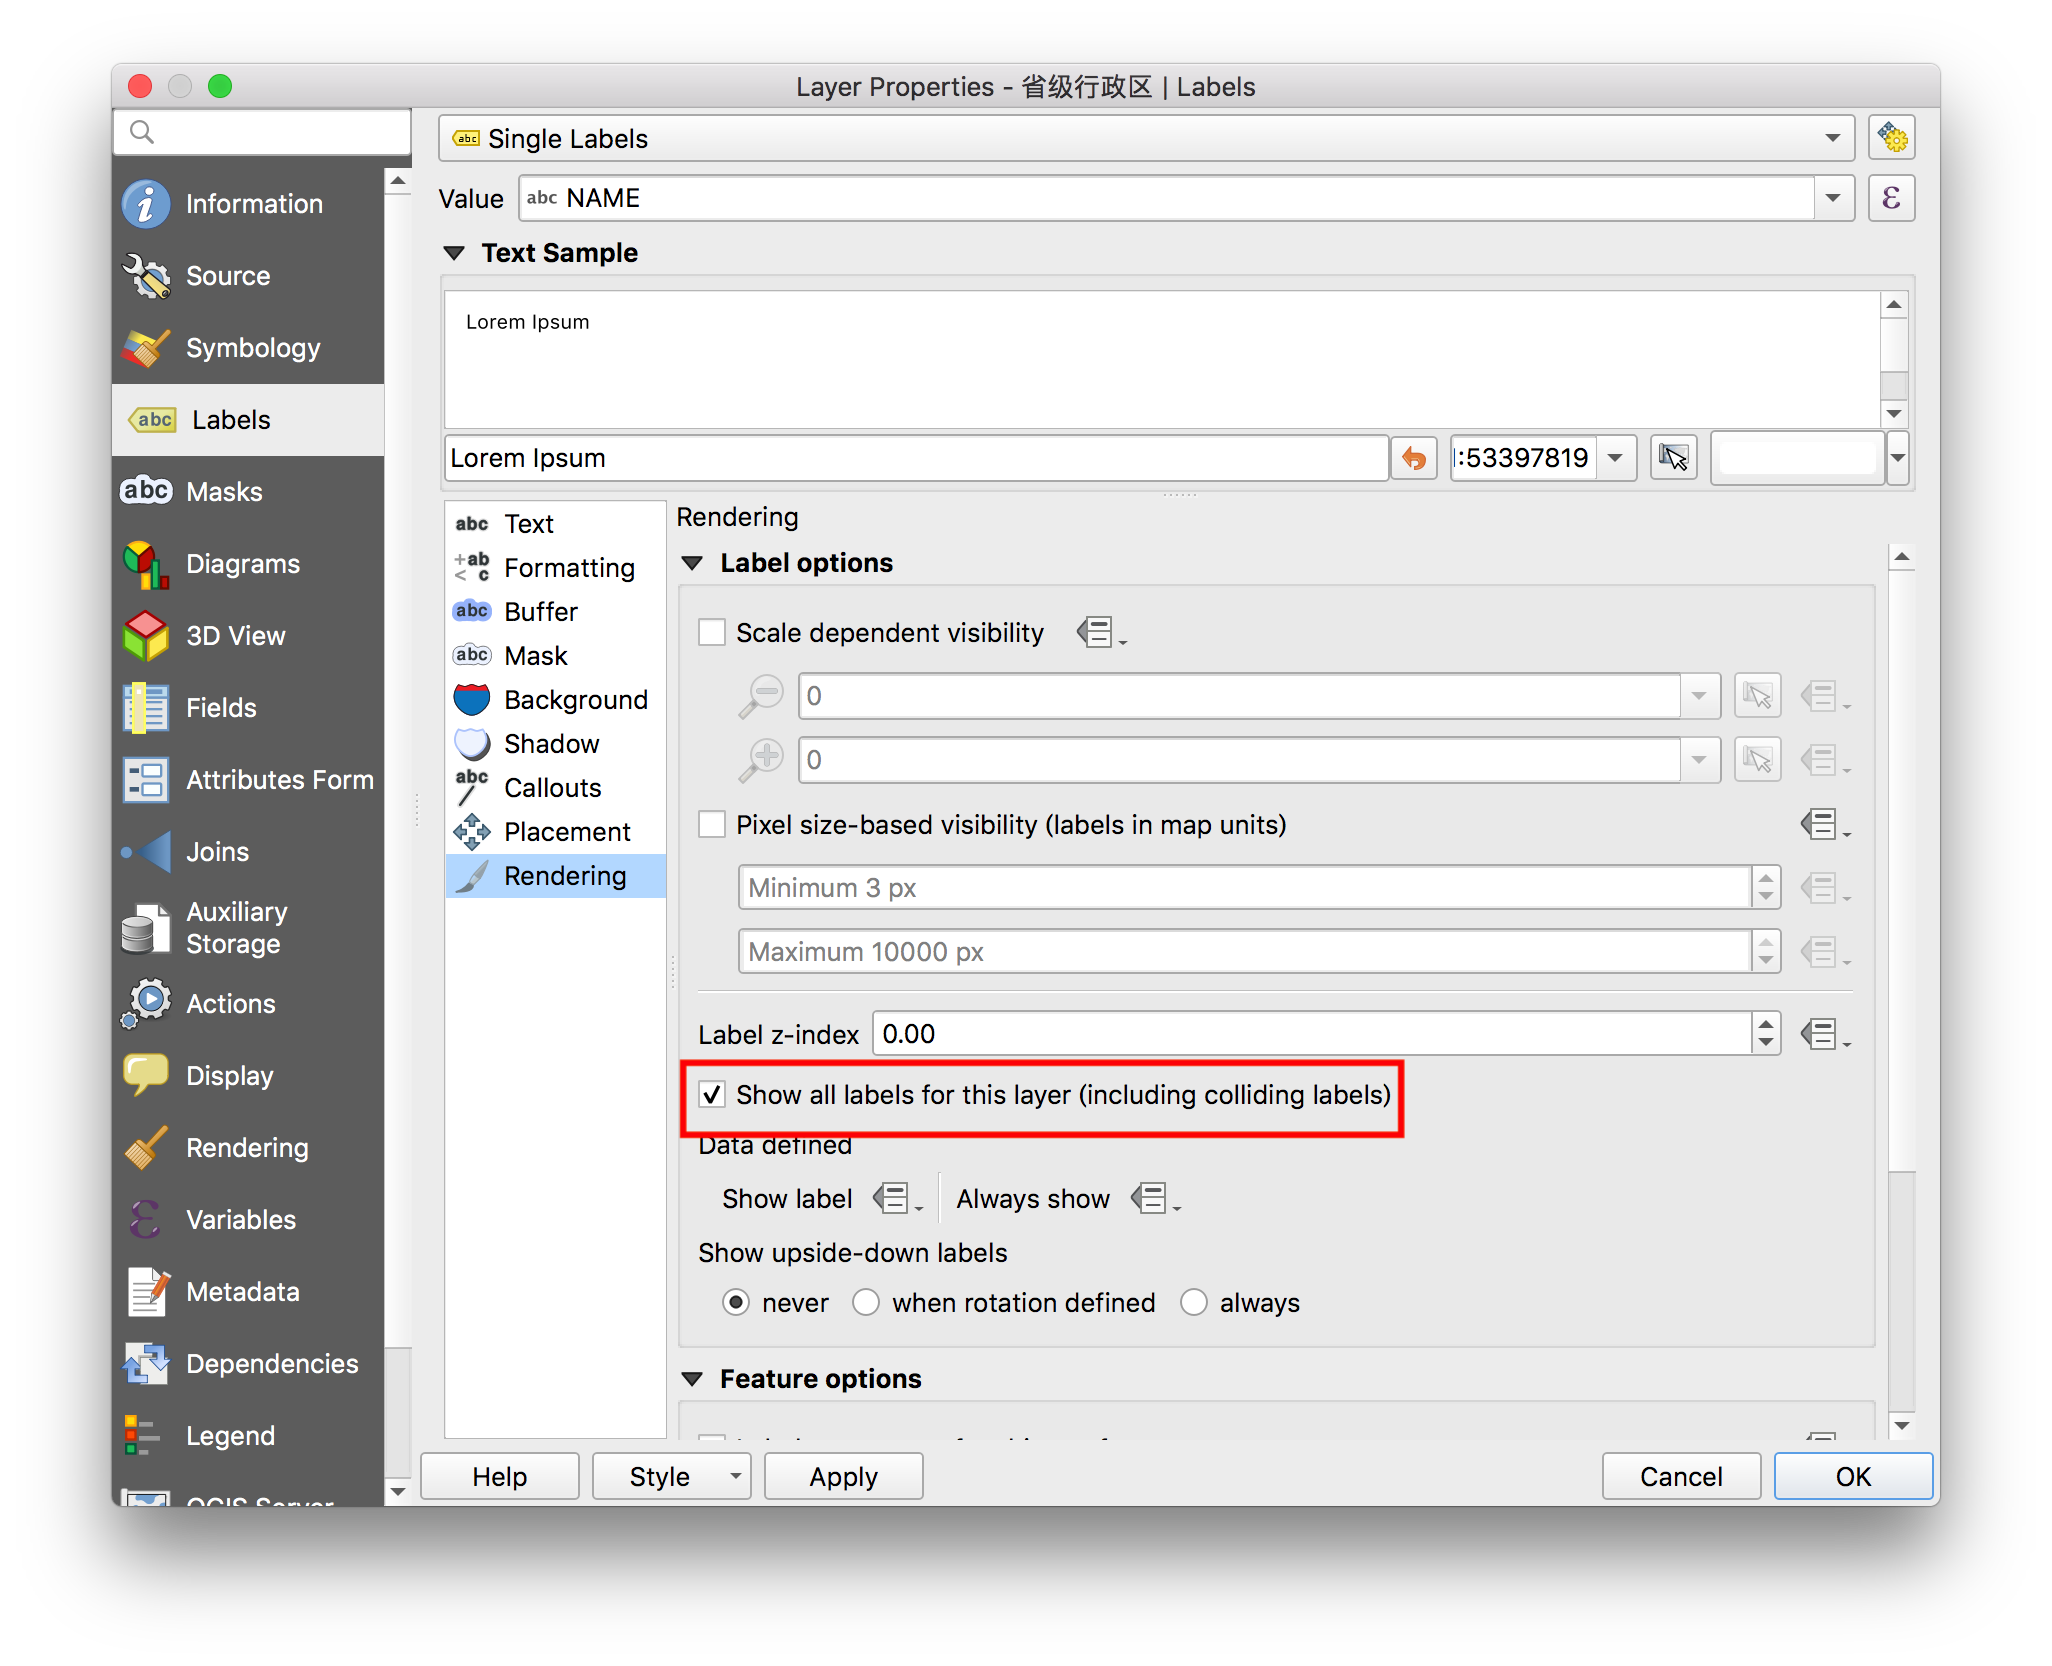The height and width of the screenshot is (1666, 2052).
Task: Click data-defined override for Scale dependent visibility
Action: pos(1097,632)
